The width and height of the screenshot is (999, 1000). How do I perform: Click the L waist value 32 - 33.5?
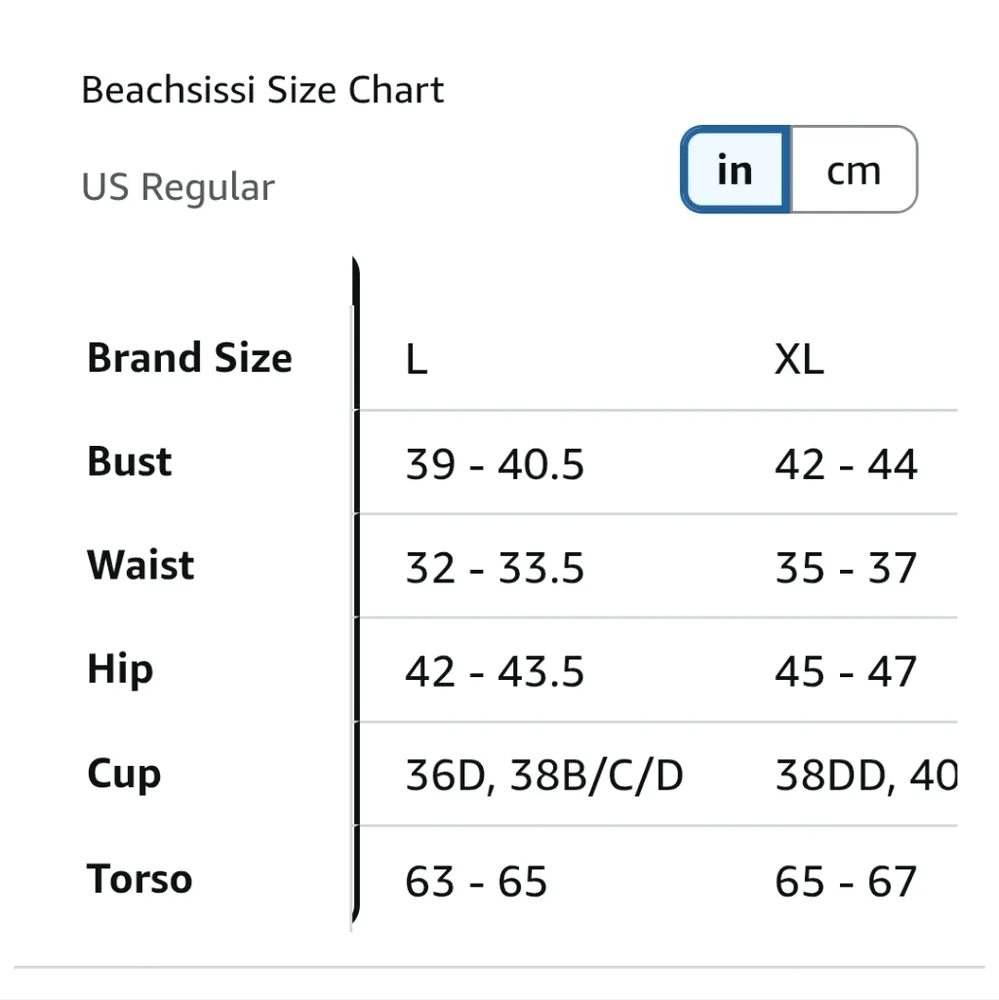[x=494, y=569]
